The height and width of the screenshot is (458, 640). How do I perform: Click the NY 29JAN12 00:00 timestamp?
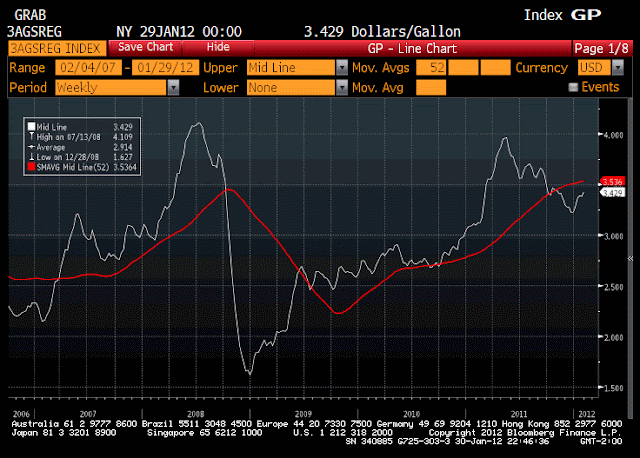[x=179, y=32]
